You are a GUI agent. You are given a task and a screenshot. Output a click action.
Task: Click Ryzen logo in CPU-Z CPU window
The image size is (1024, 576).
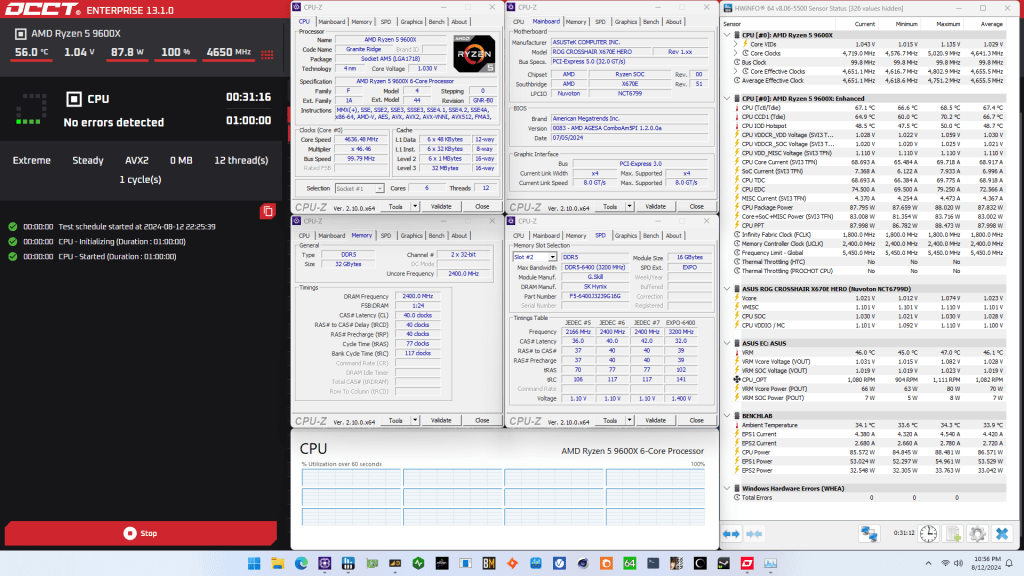tap(474, 54)
